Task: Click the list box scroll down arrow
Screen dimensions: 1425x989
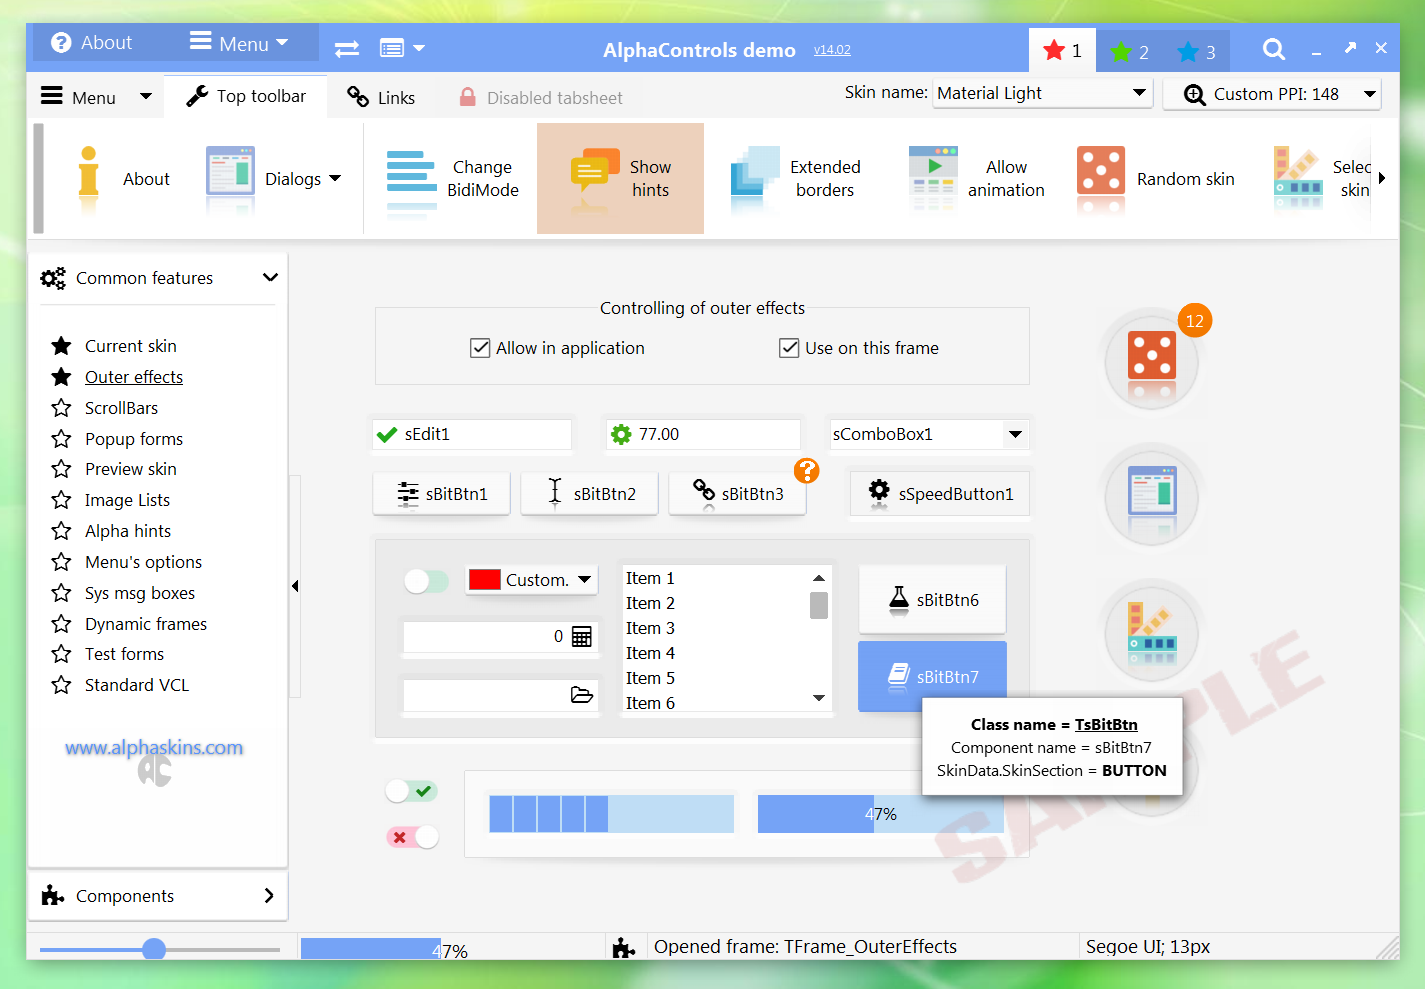Action: click(x=819, y=698)
